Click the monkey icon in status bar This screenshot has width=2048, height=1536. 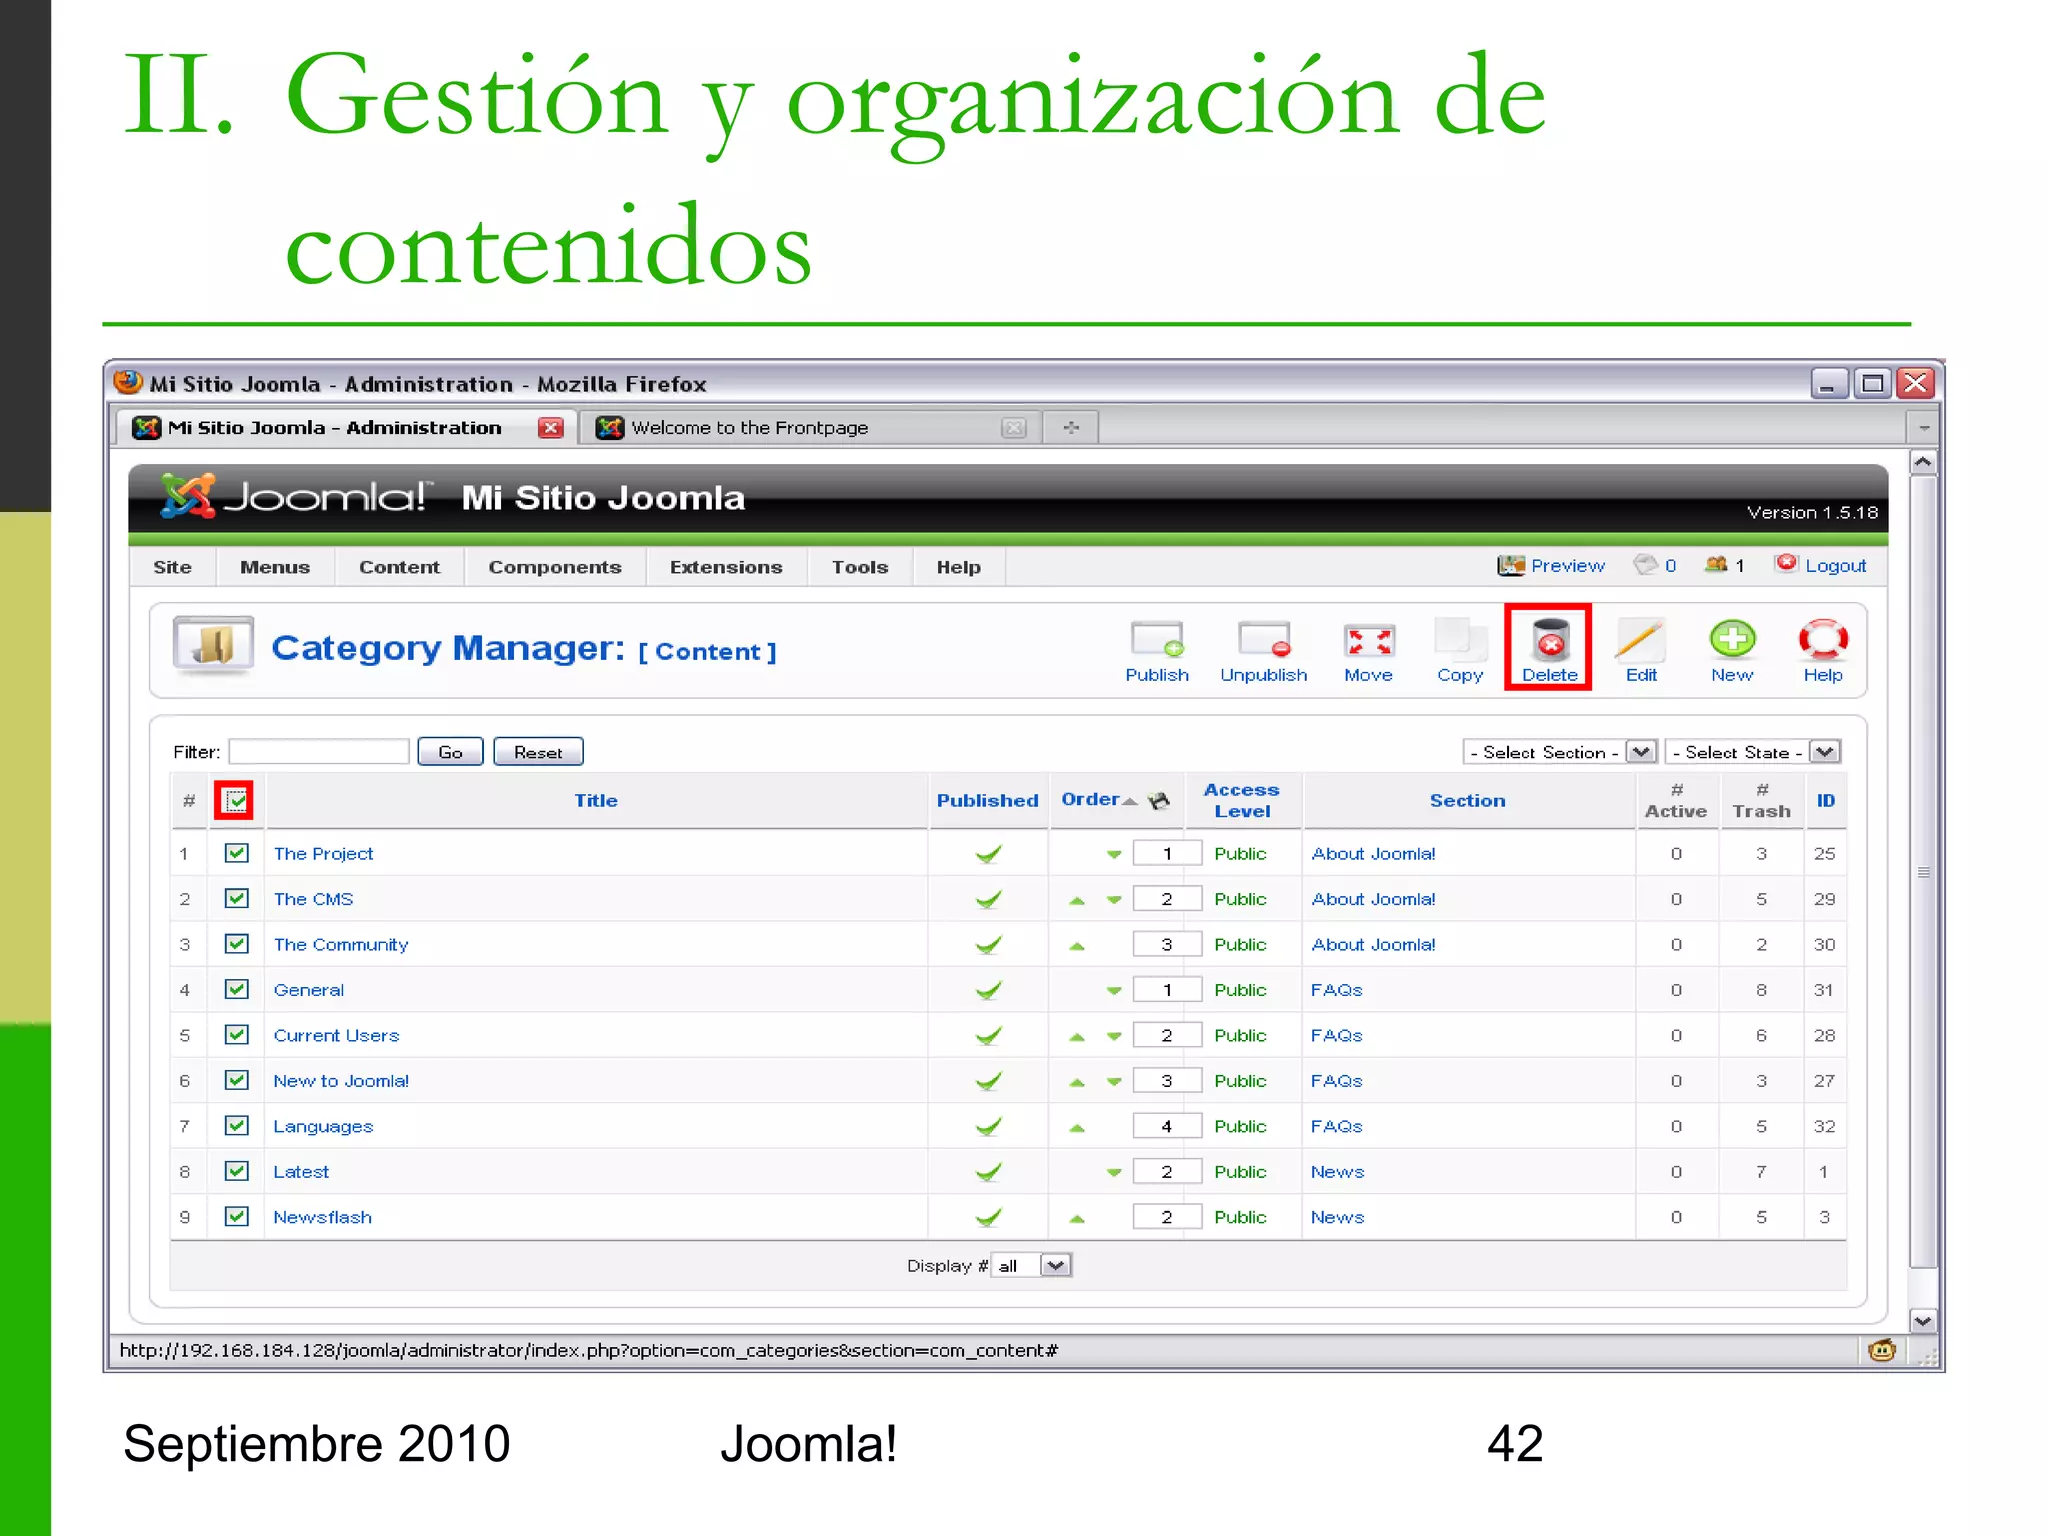click(x=1881, y=1351)
